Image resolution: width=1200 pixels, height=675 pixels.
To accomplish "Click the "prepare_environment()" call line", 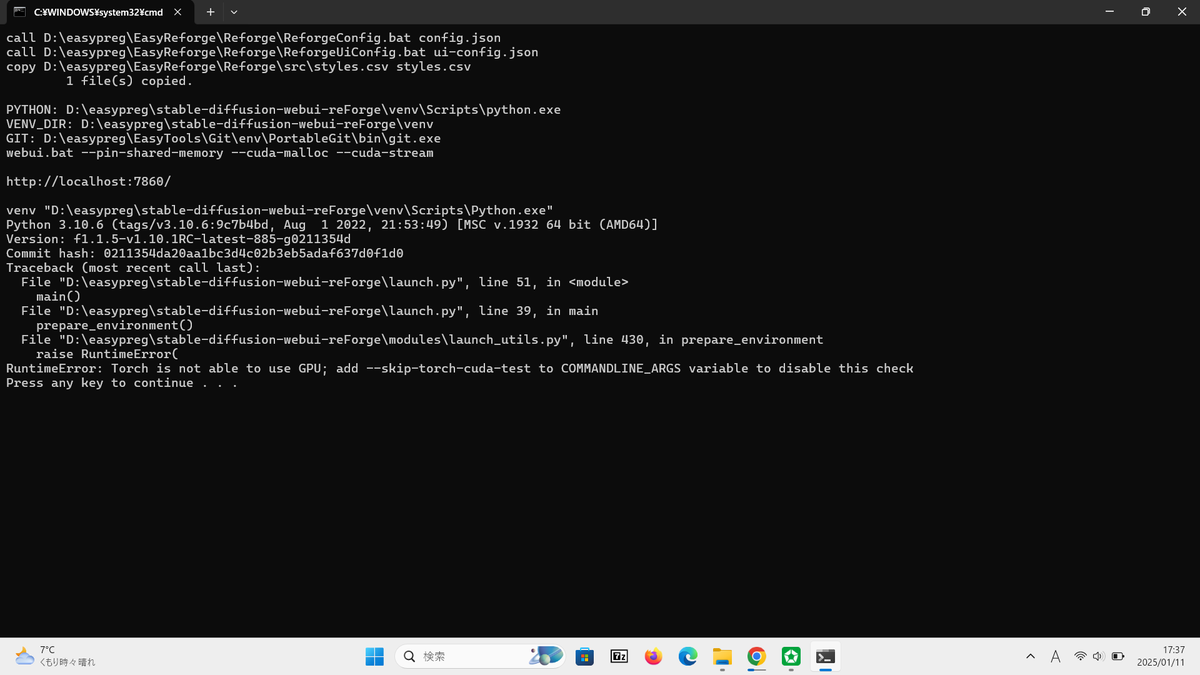I will [114, 326].
